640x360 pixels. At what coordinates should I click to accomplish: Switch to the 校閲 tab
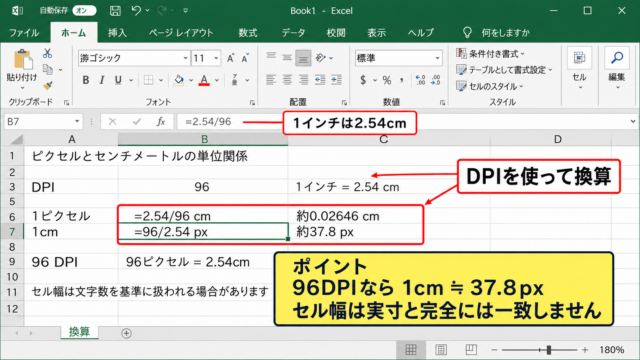pyautogui.click(x=336, y=33)
